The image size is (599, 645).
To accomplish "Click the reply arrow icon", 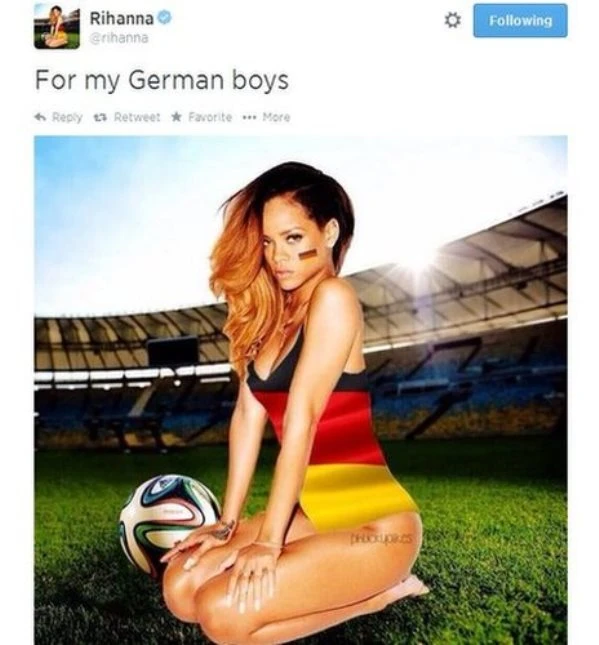I will click(x=40, y=117).
